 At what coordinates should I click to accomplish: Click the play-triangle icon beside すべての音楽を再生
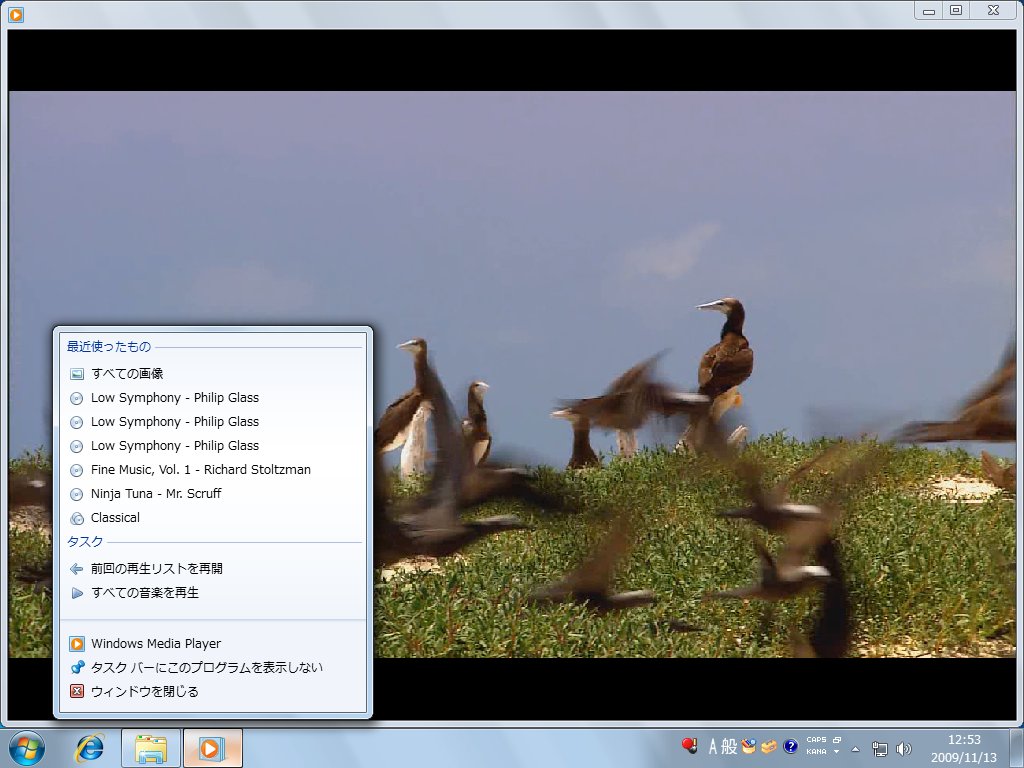(77, 593)
